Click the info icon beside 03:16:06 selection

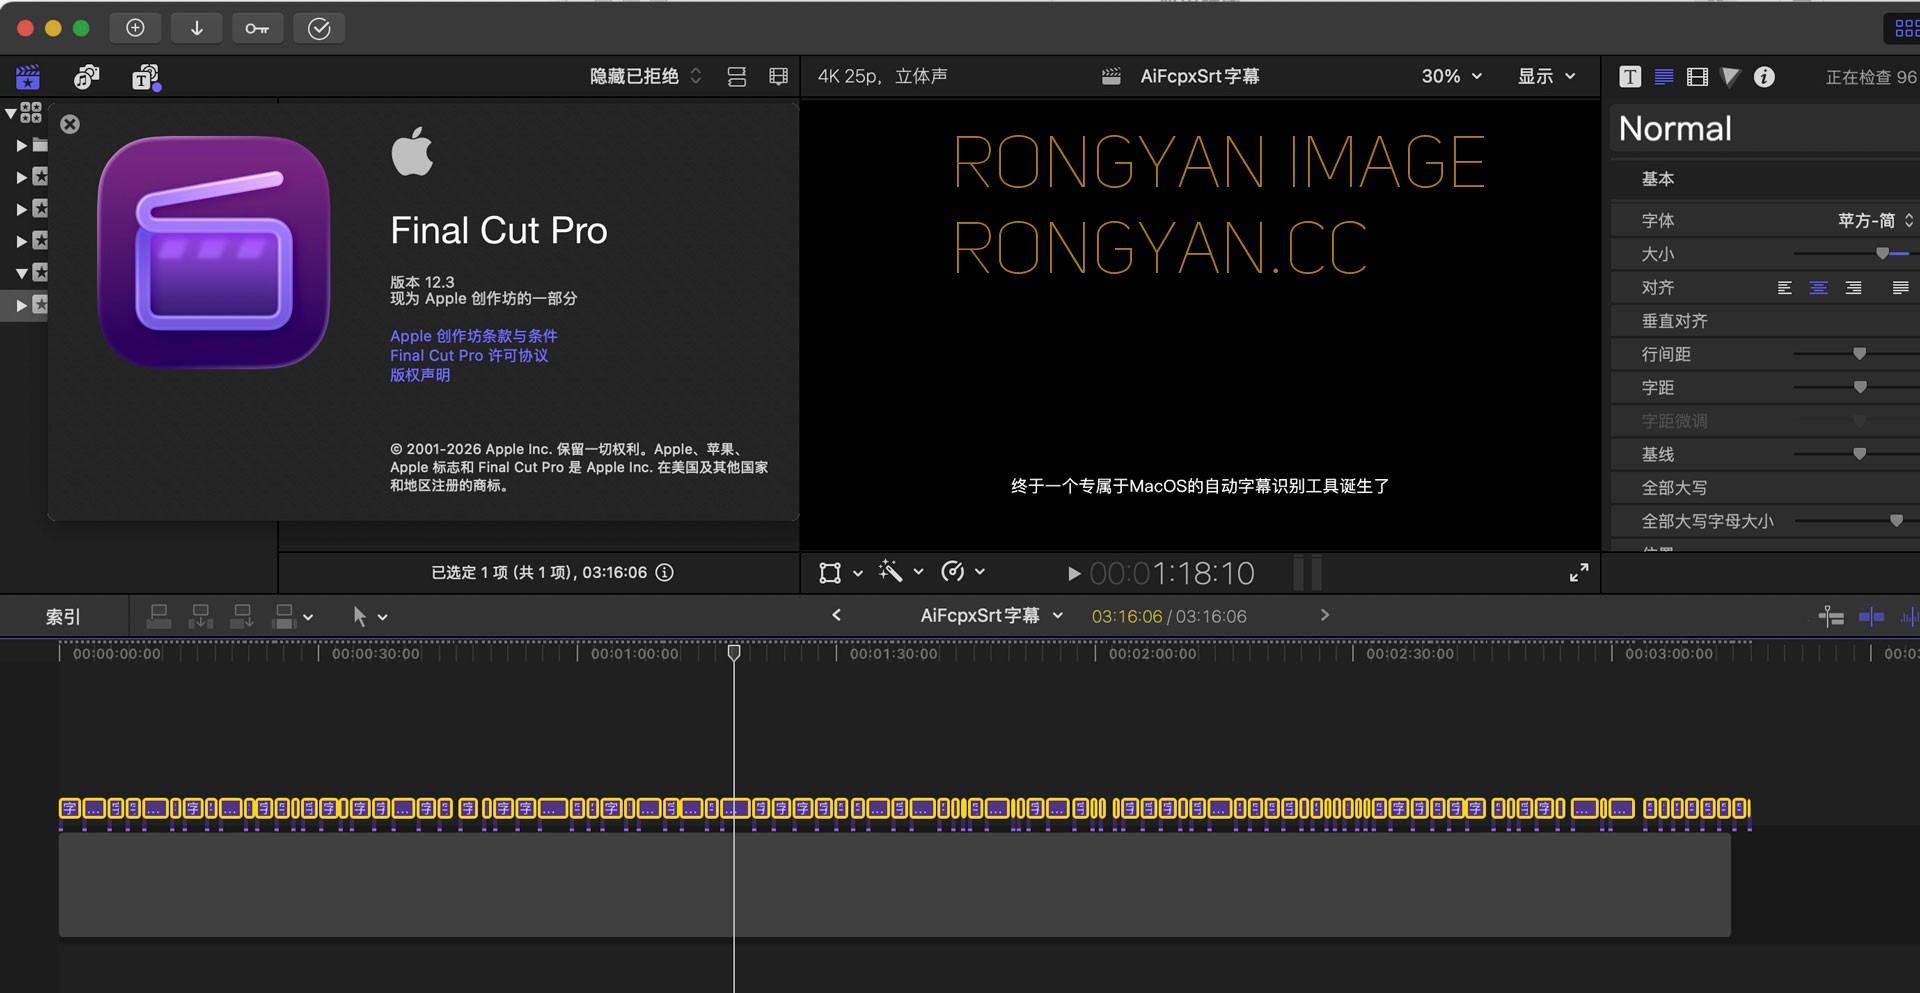pos(665,572)
